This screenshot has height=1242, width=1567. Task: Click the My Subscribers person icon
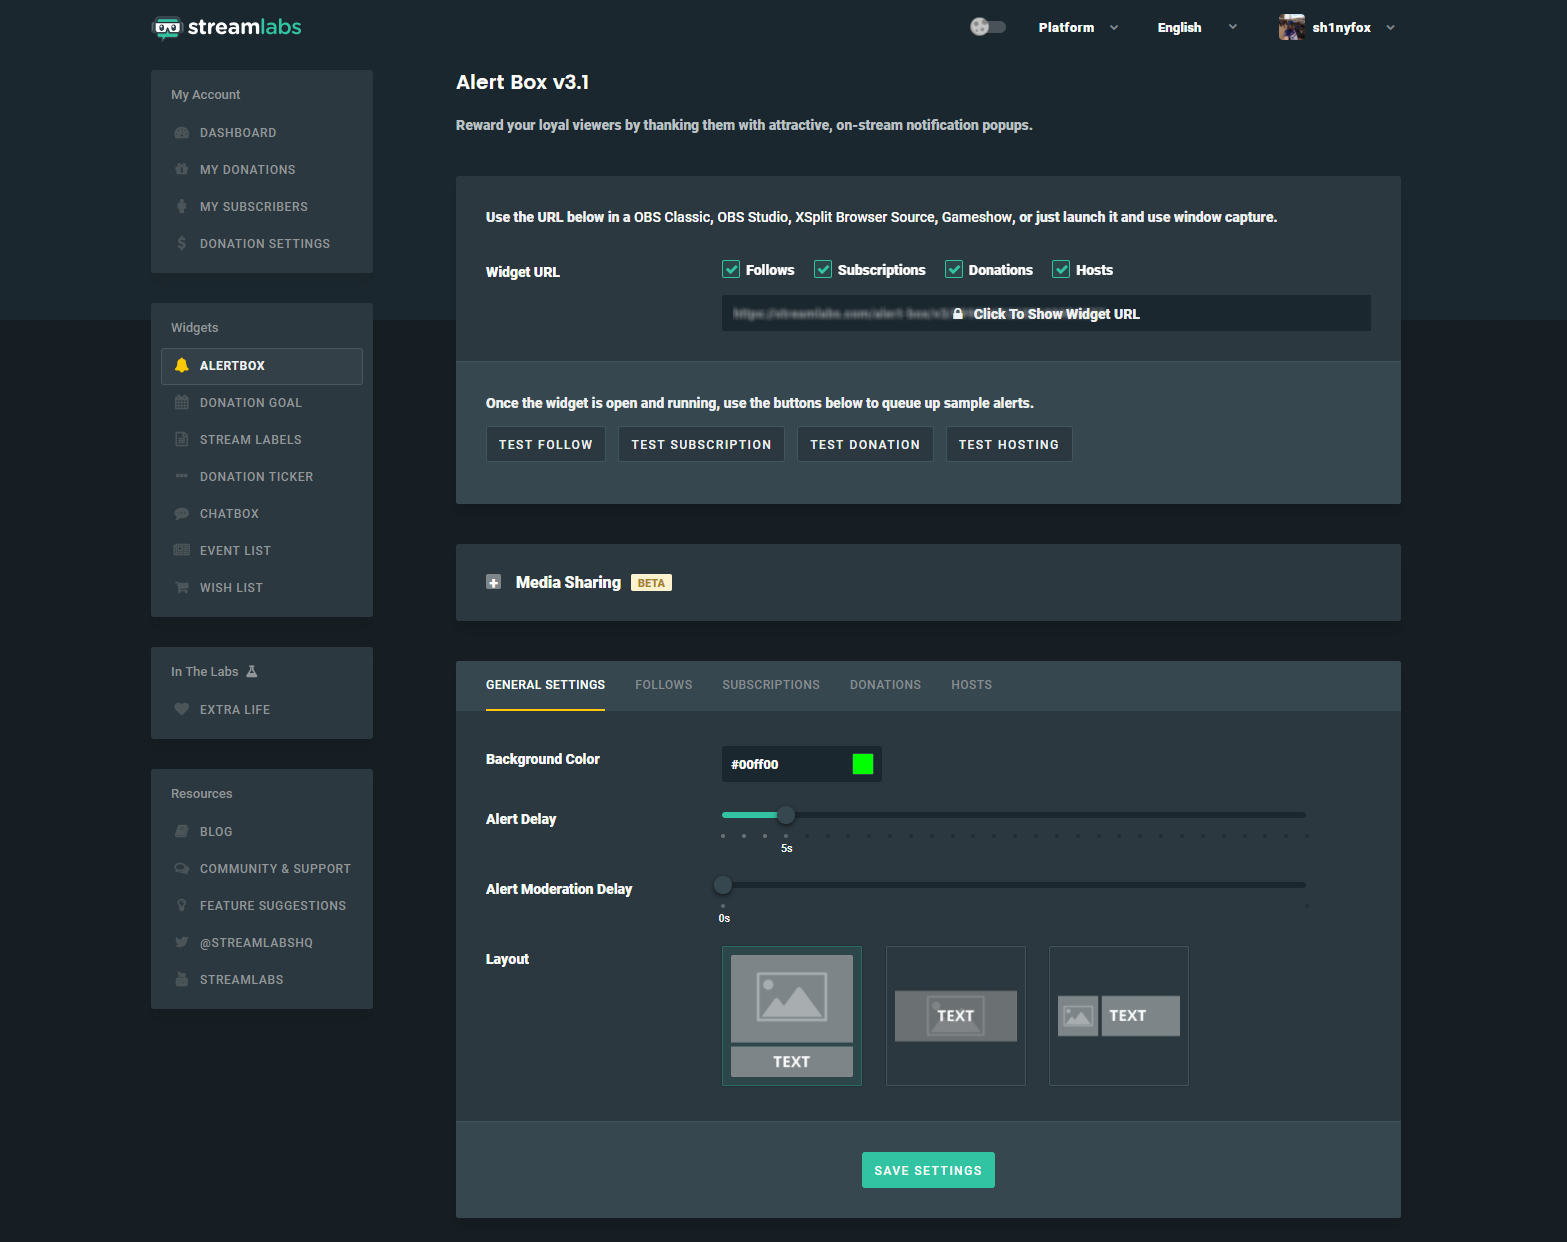[182, 207]
